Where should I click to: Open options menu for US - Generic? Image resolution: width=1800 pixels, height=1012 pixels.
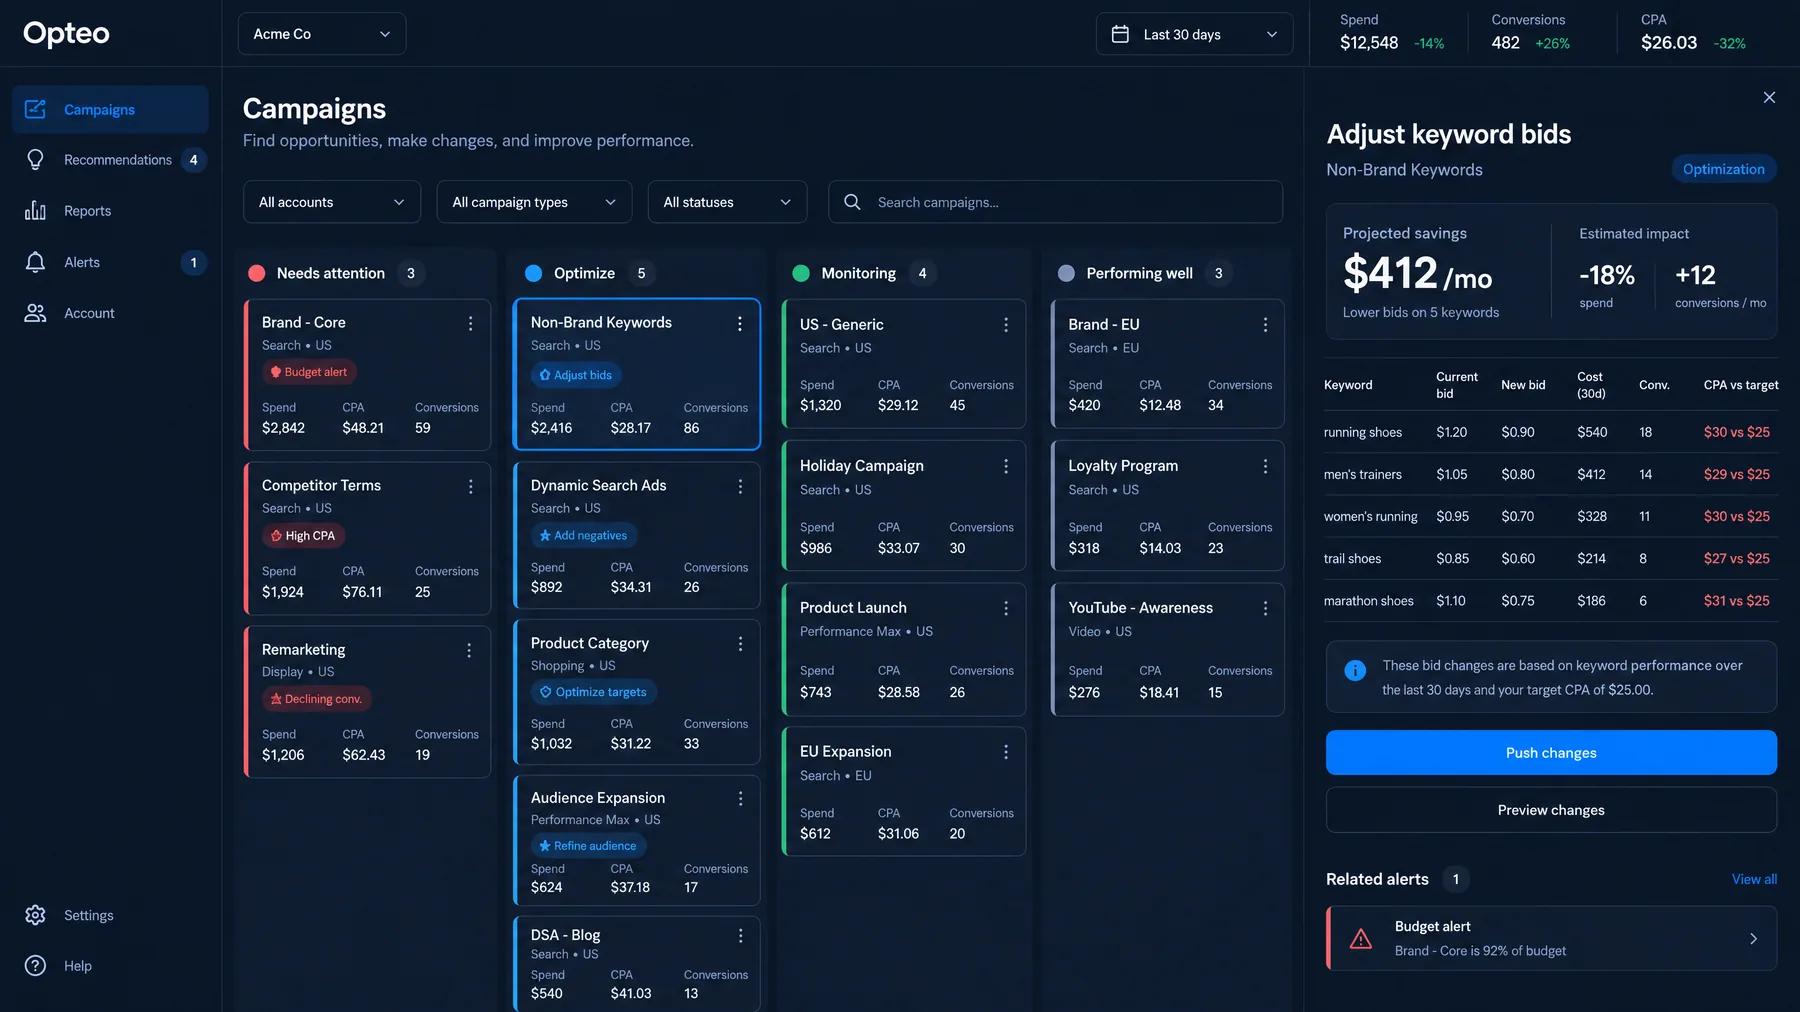[1006, 325]
